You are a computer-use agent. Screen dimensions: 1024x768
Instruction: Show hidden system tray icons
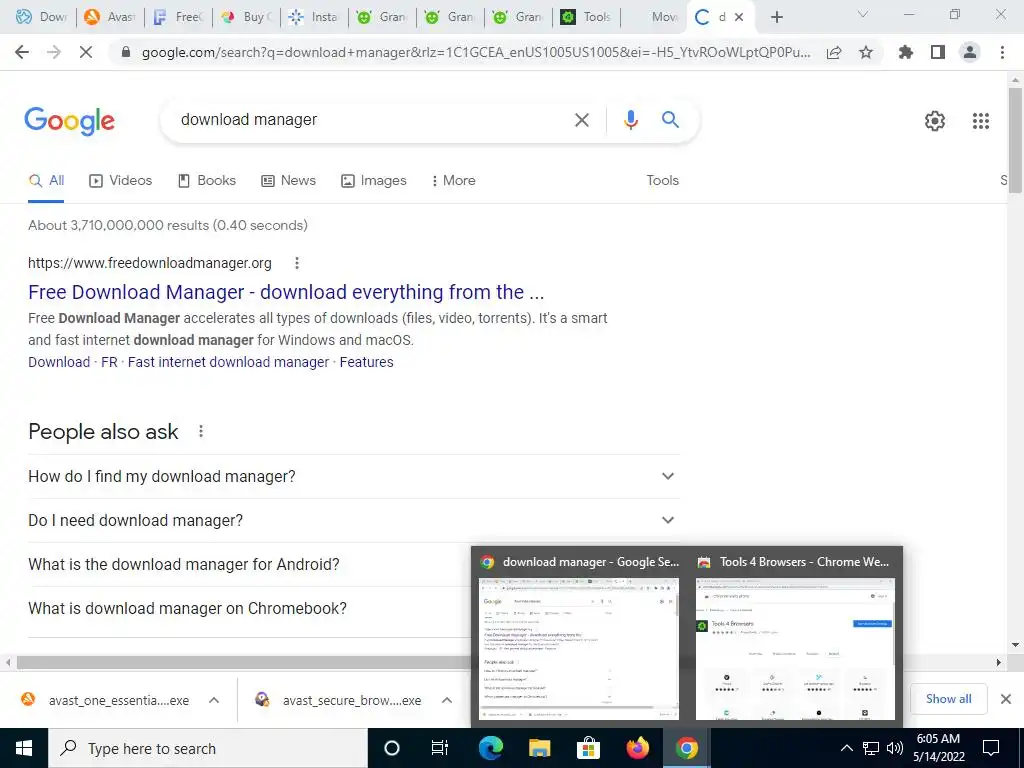coord(846,748)
